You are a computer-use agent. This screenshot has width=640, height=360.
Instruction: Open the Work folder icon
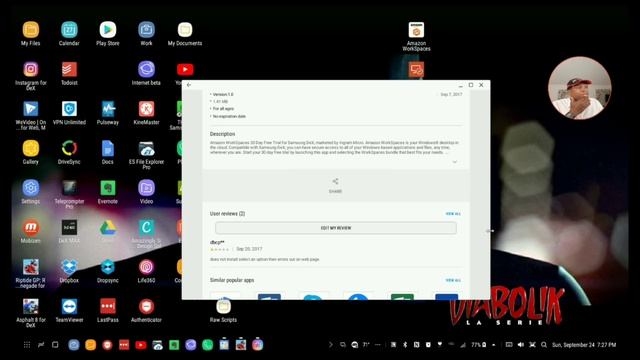tap(146, 31)
